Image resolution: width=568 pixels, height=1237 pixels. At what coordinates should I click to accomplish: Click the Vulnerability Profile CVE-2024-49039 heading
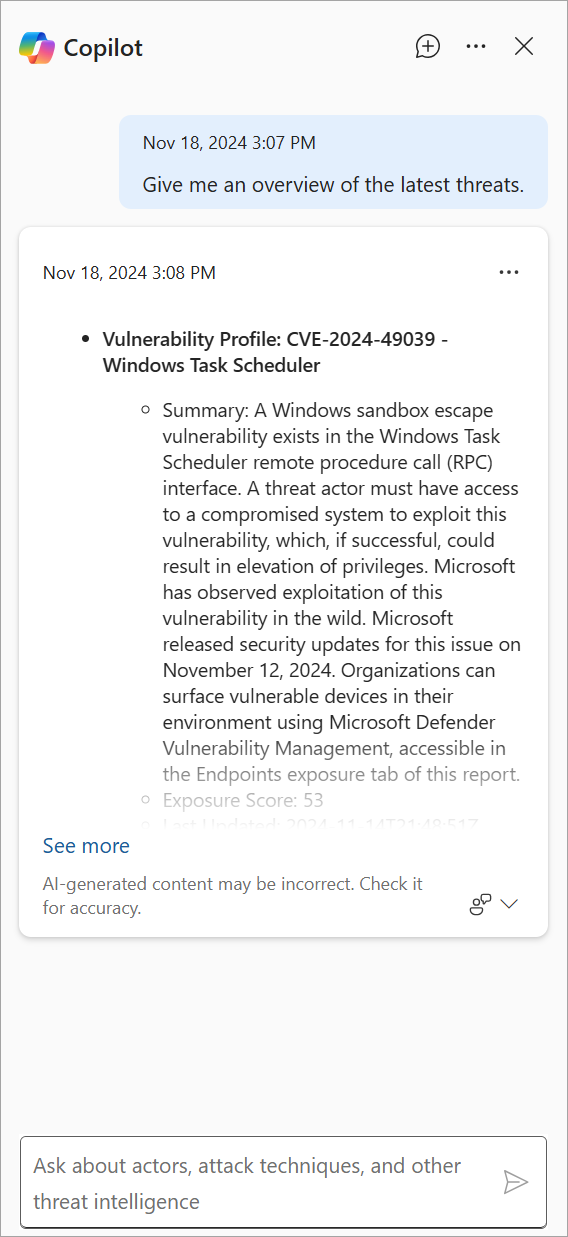pyautogui.click(x=275, y=352)
